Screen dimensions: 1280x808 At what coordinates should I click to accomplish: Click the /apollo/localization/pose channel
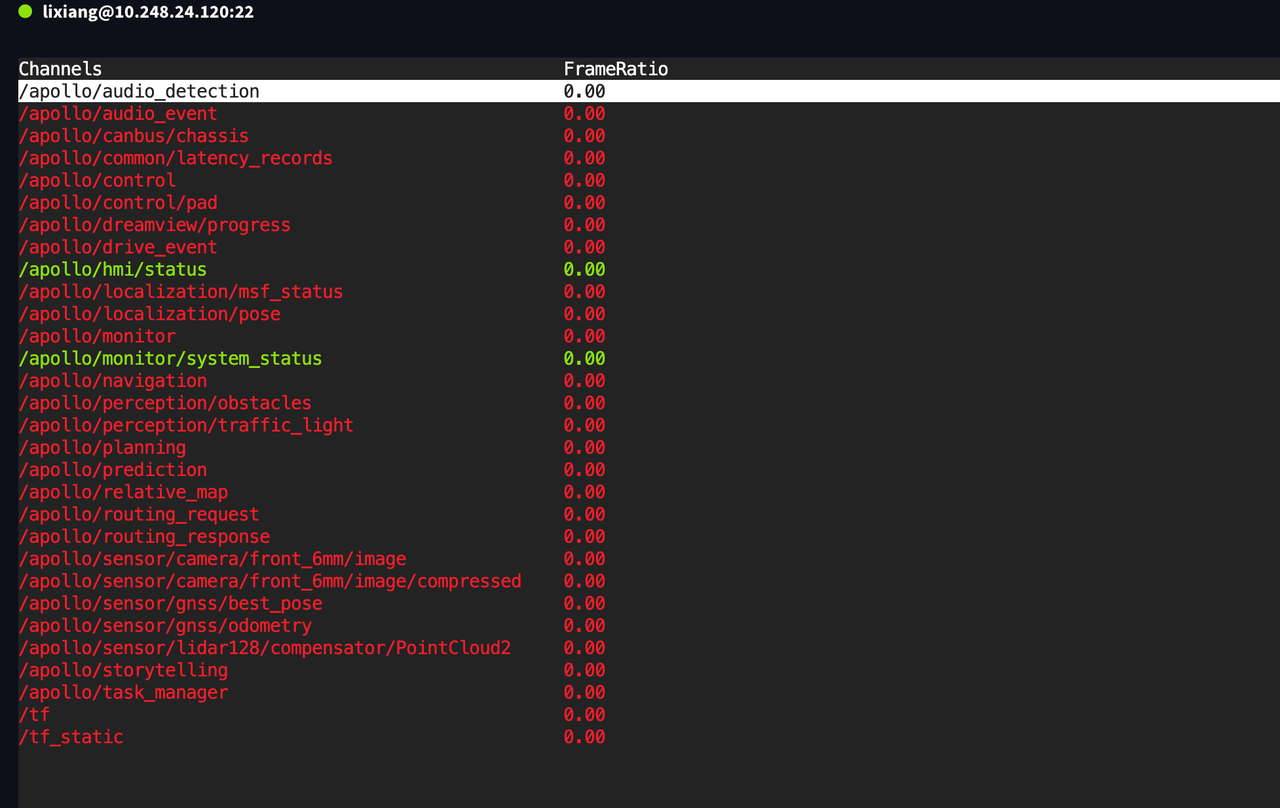click(150, 314)
